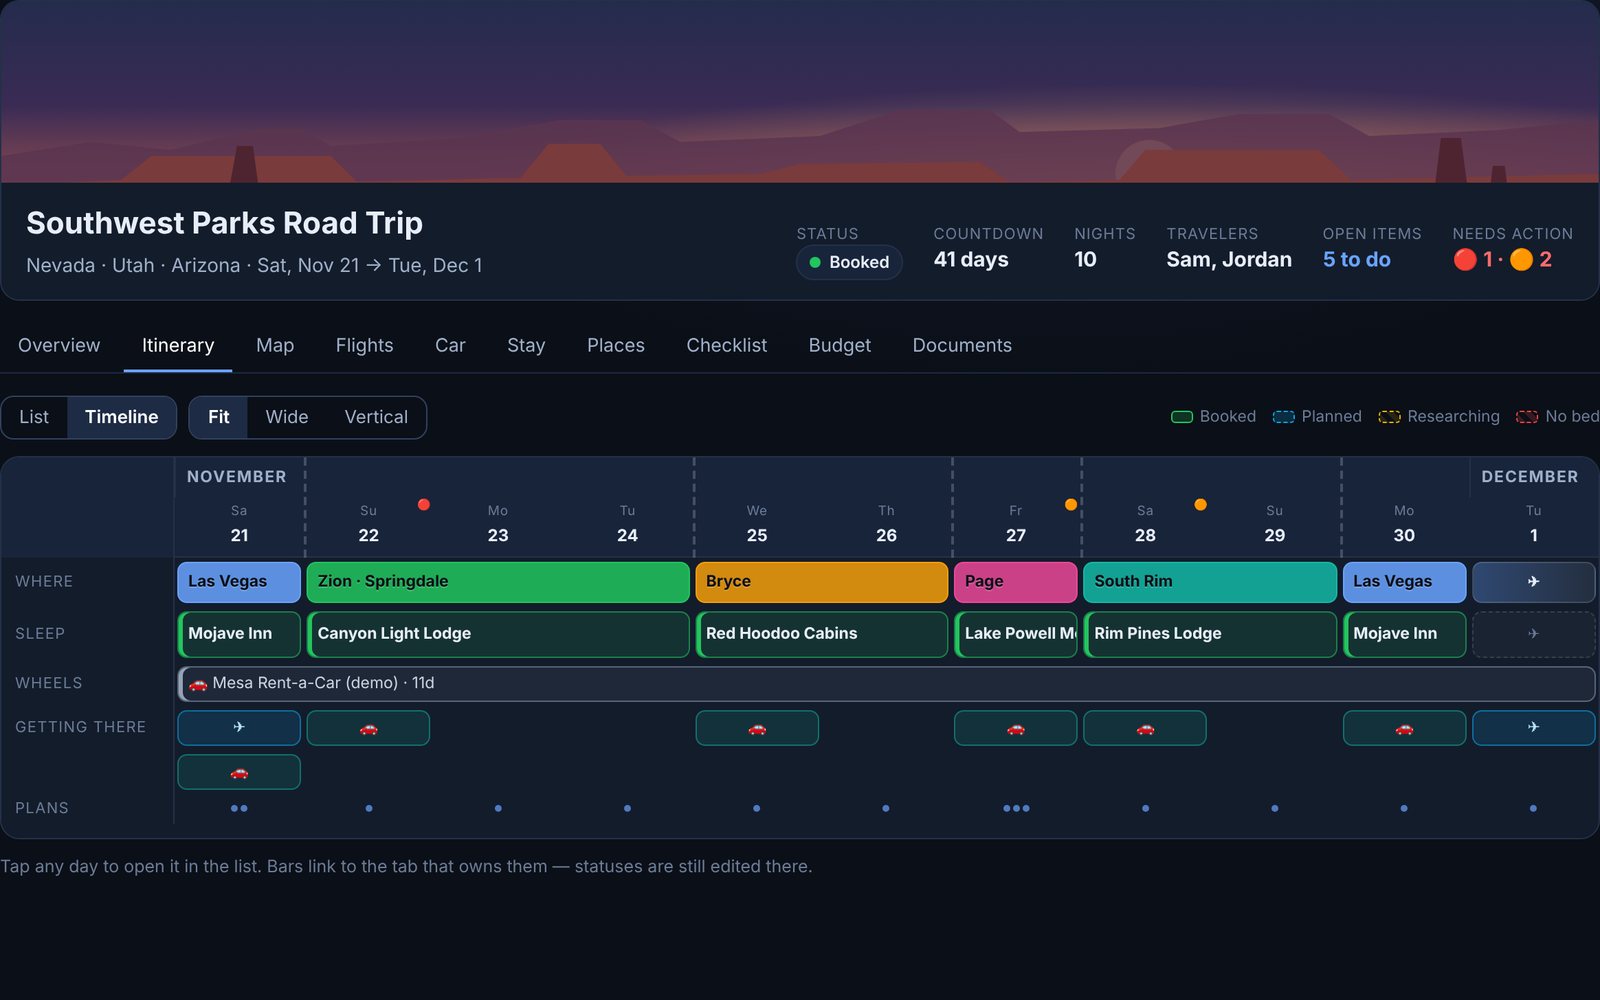Screen dimensions: 1600x1000
Task: Open the Flights tab
Action: [x=364, y=345]
